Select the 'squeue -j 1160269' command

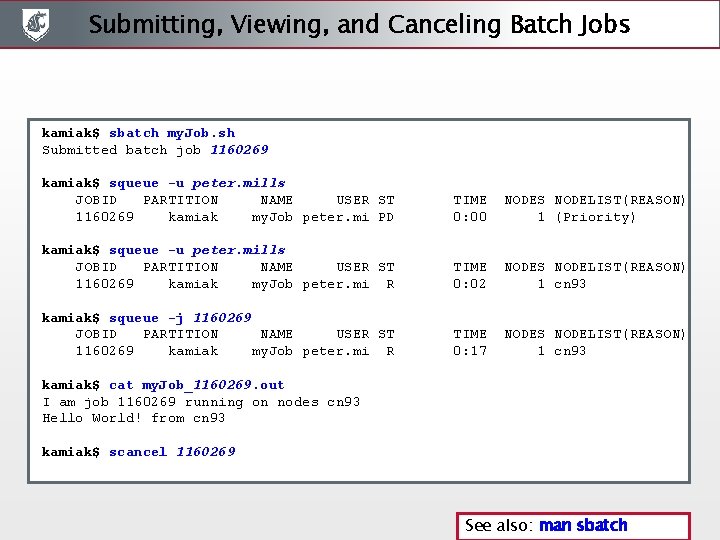click(180, 318)
